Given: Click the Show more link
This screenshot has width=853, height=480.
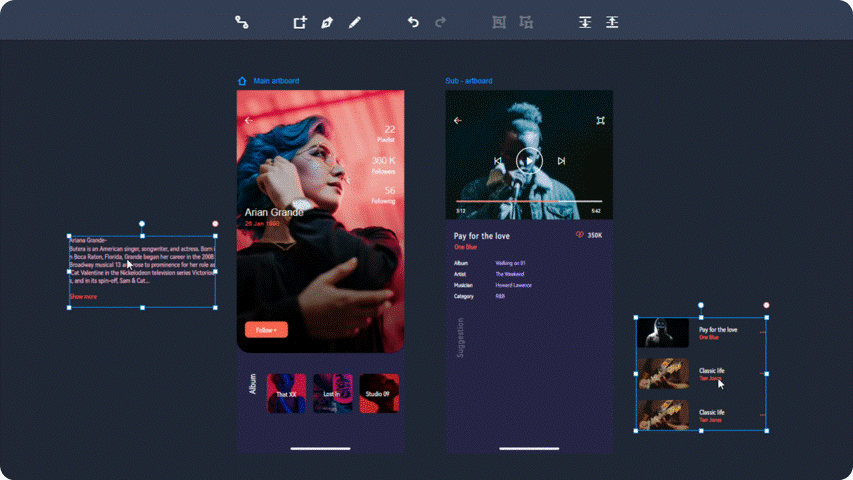Looking at the screenshot, I should click(83, 297).
